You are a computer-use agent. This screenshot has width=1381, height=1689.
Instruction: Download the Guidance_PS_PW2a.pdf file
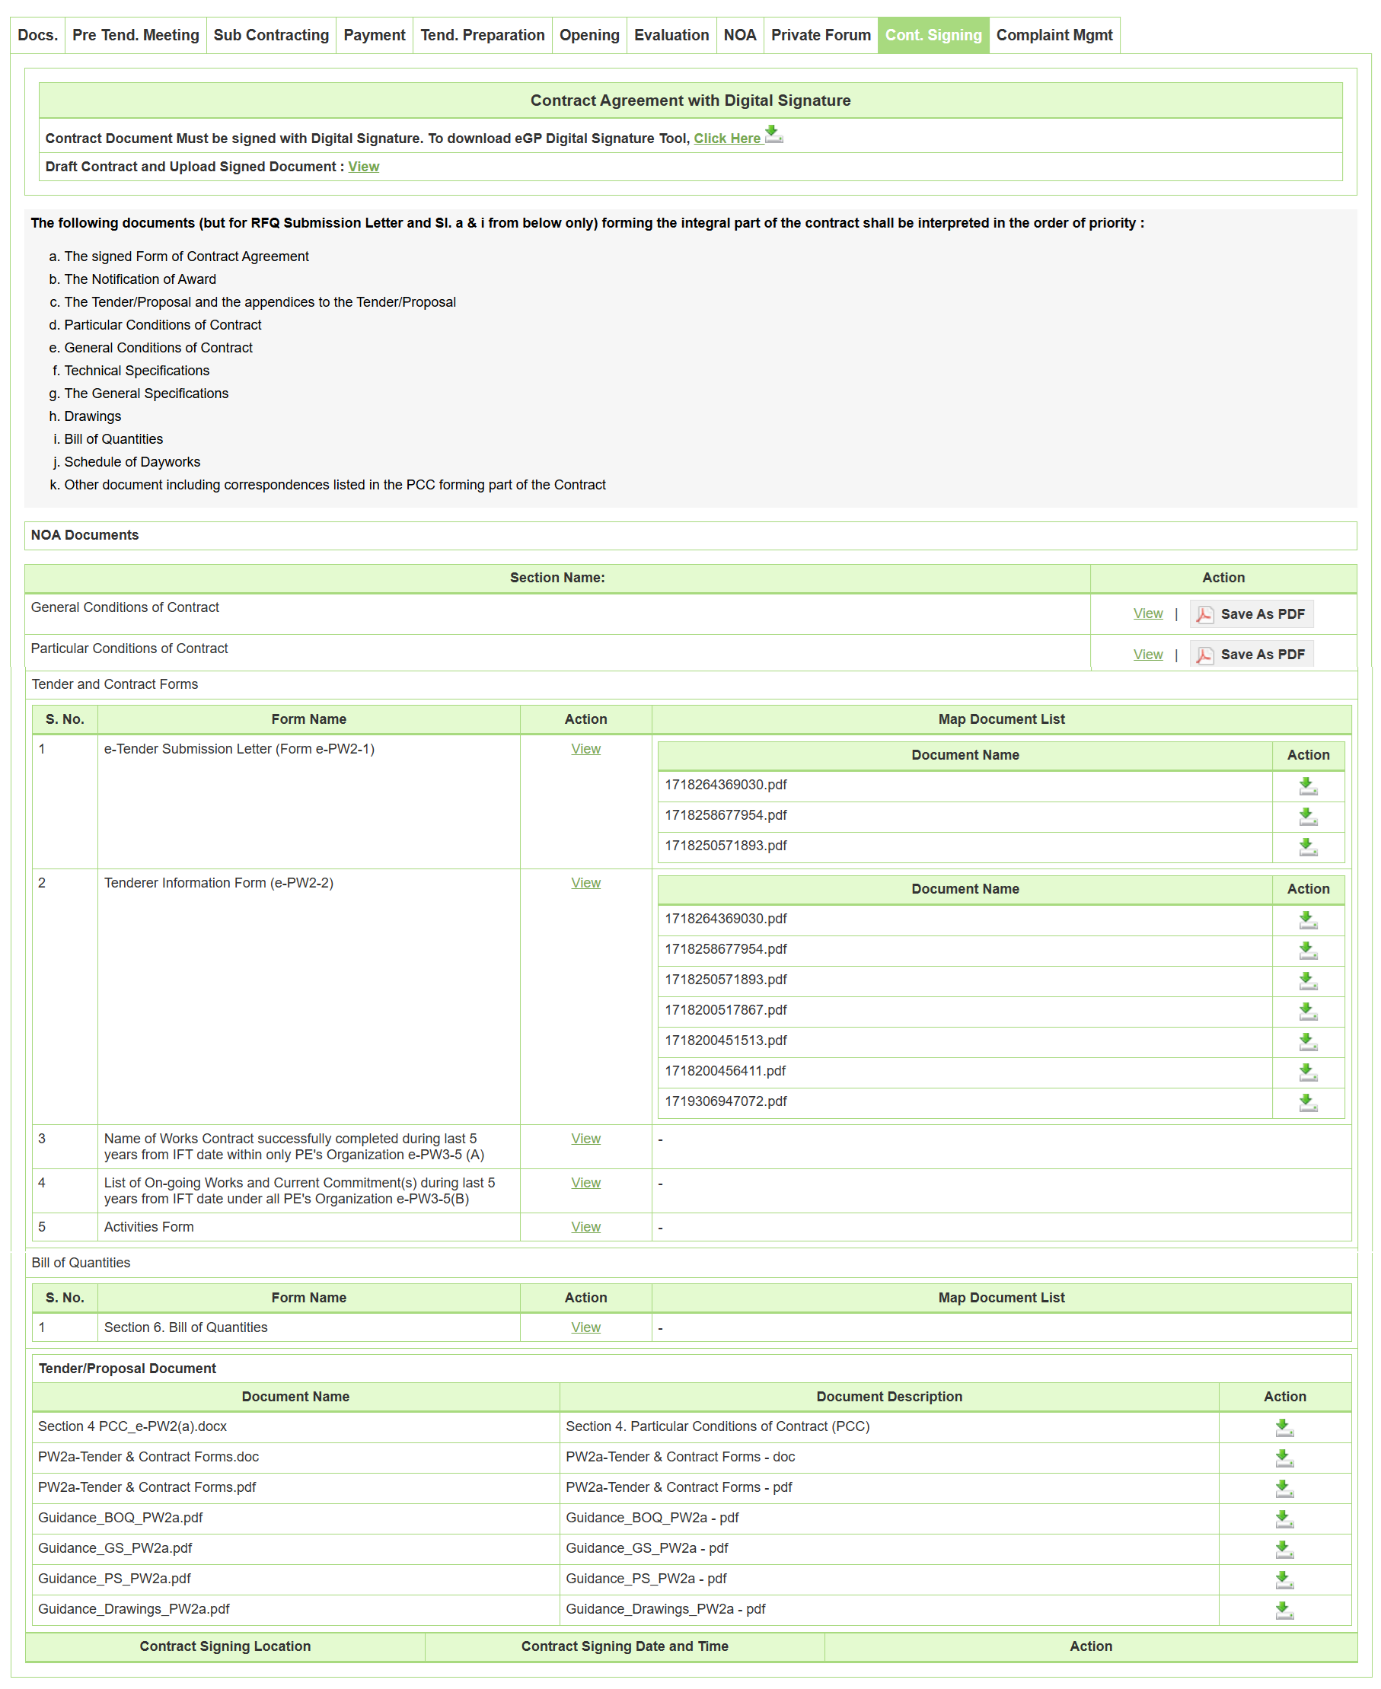1285,1579
